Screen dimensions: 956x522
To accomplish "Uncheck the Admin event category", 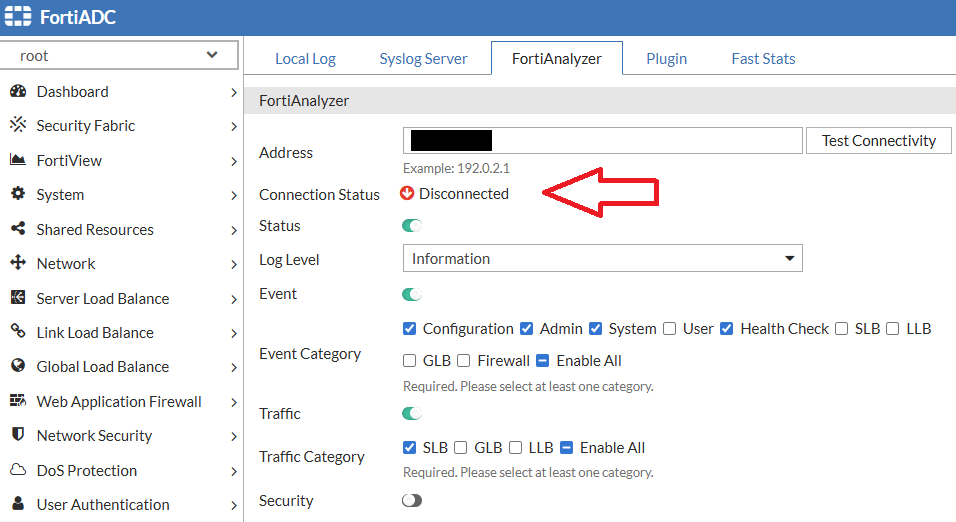I will click(x=527, y=329).
